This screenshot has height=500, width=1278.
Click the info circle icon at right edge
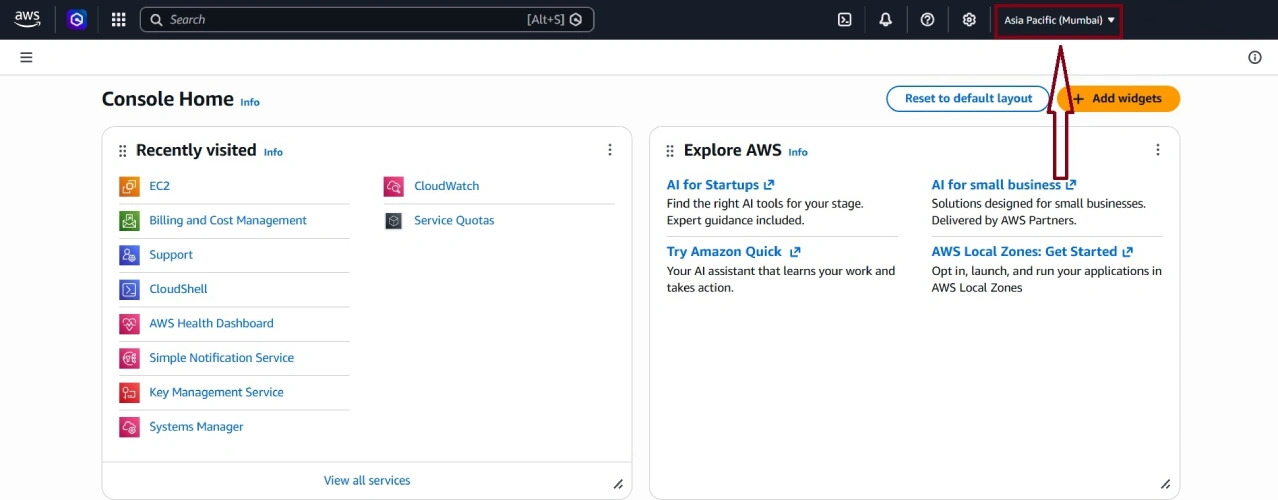pyautogui.click(x=1255, y=57)
